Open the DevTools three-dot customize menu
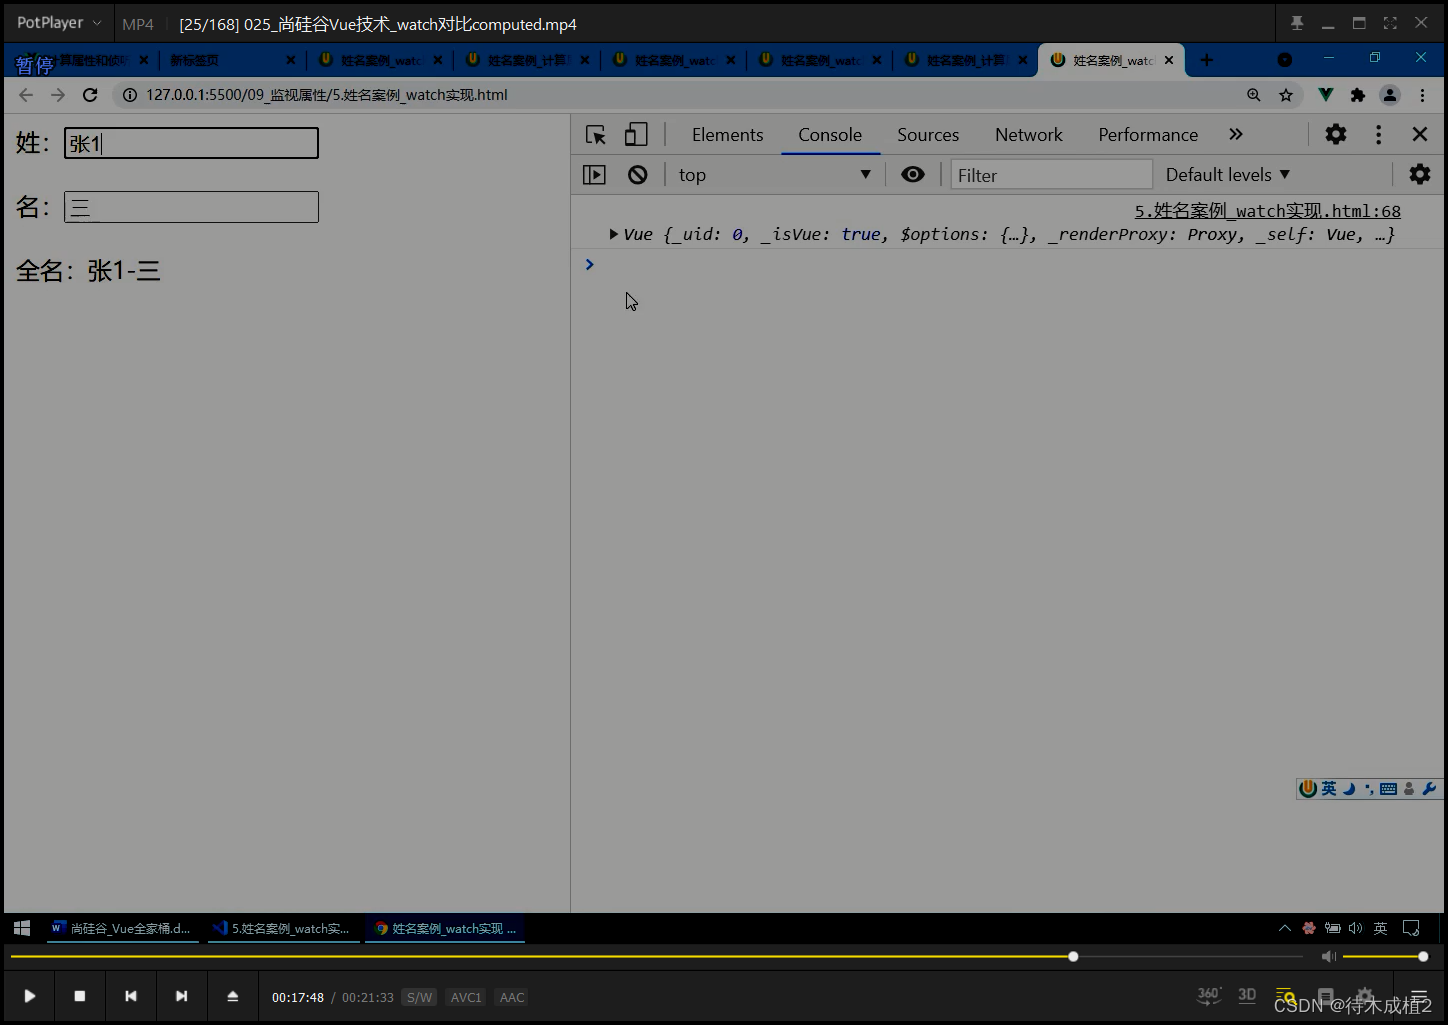The height and width of the screenshot is (1025, 1448). 1378,134
